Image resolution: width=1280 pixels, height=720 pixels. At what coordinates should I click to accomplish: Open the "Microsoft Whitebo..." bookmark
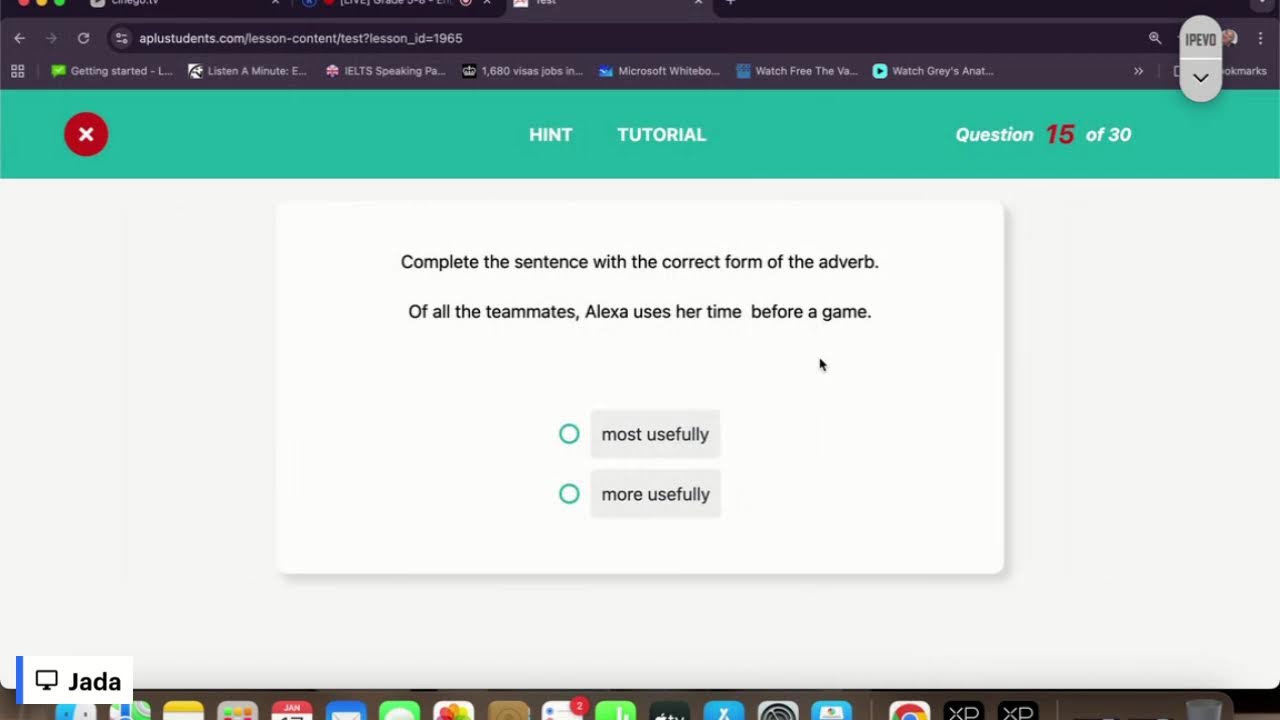(659, 71)
